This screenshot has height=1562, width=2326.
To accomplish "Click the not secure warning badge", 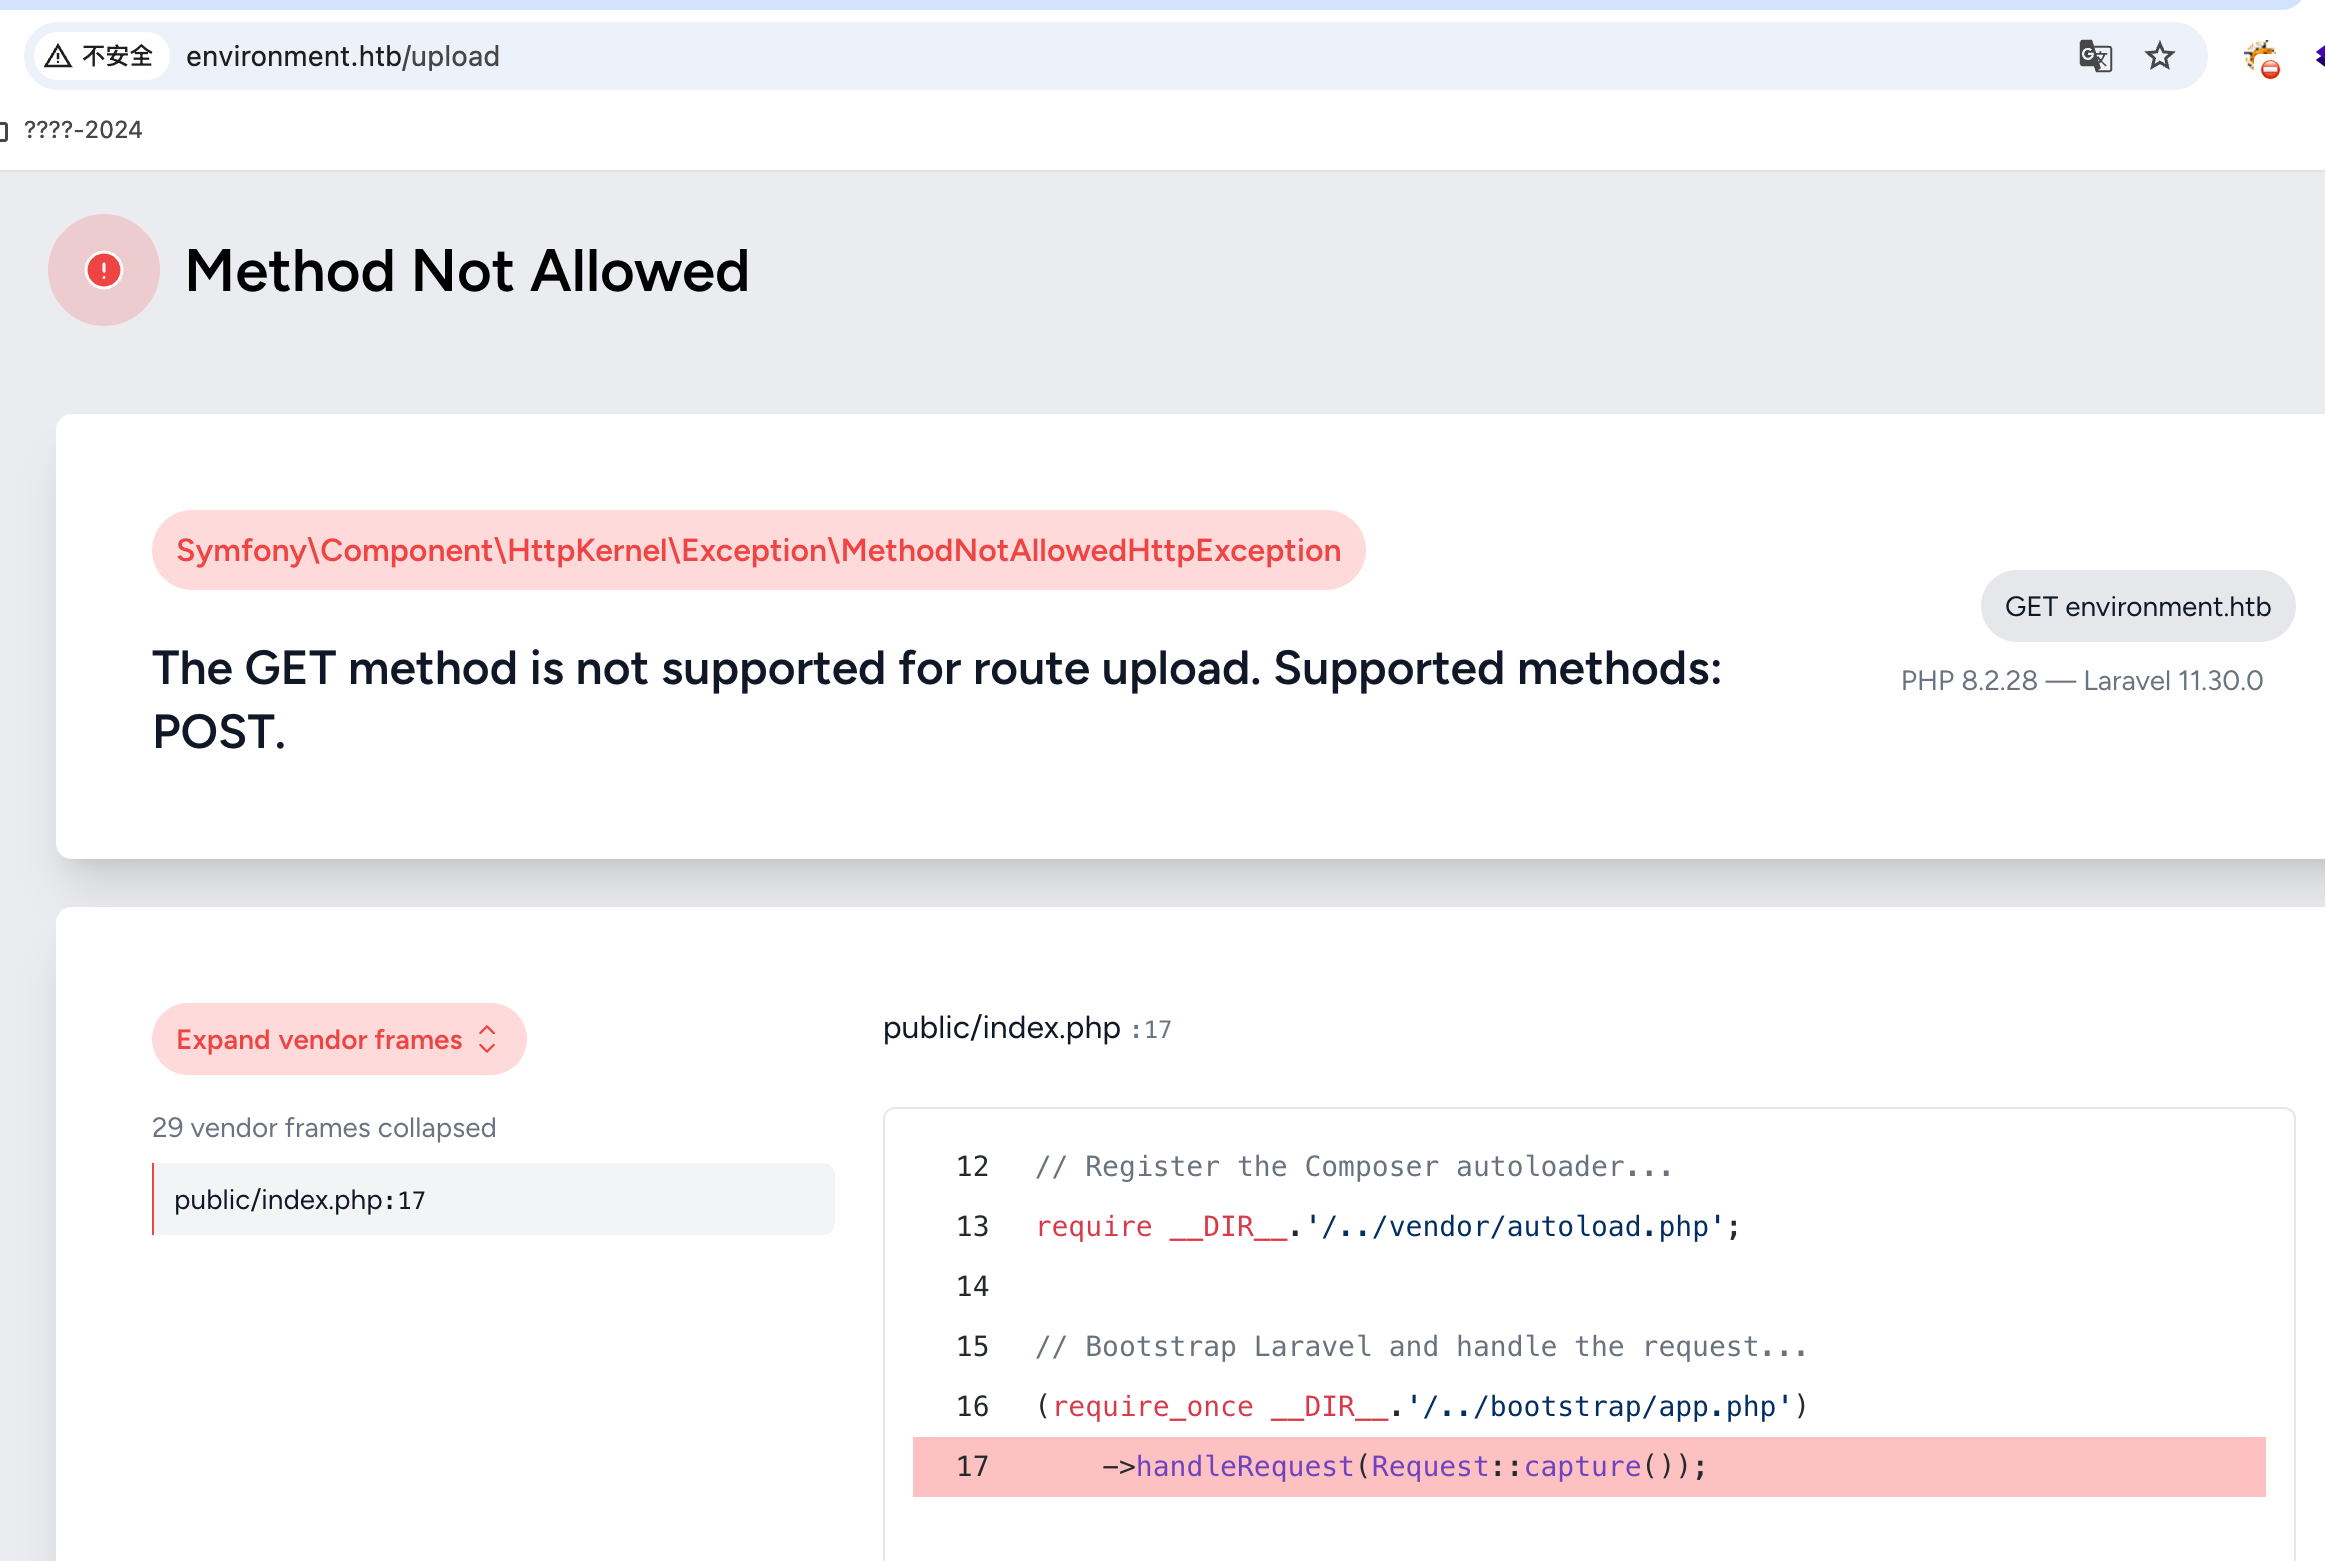I will 99,56.
